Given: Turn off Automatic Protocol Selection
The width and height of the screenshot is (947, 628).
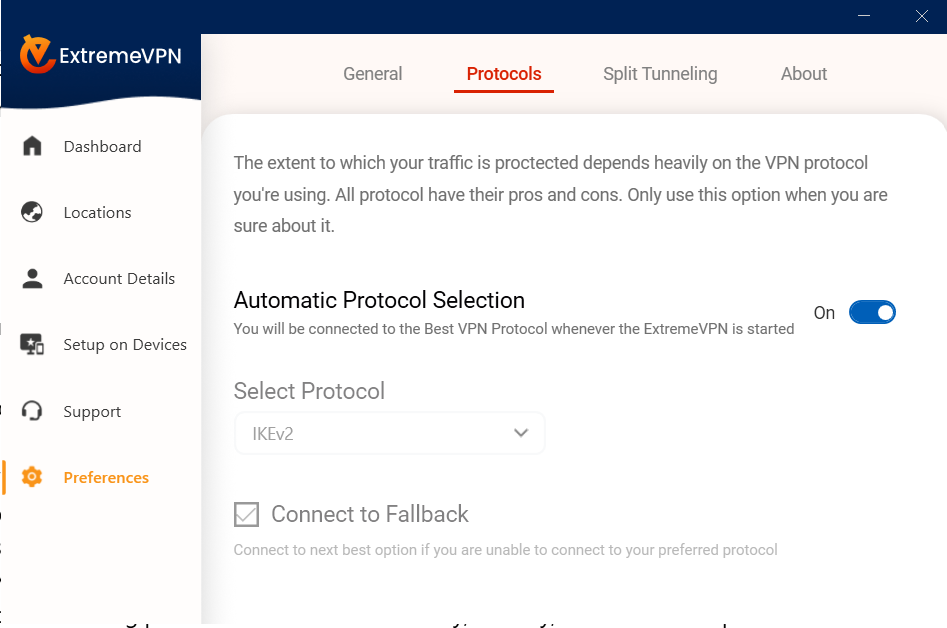Looking at the screenshot, I should click(x=872, y=312).
